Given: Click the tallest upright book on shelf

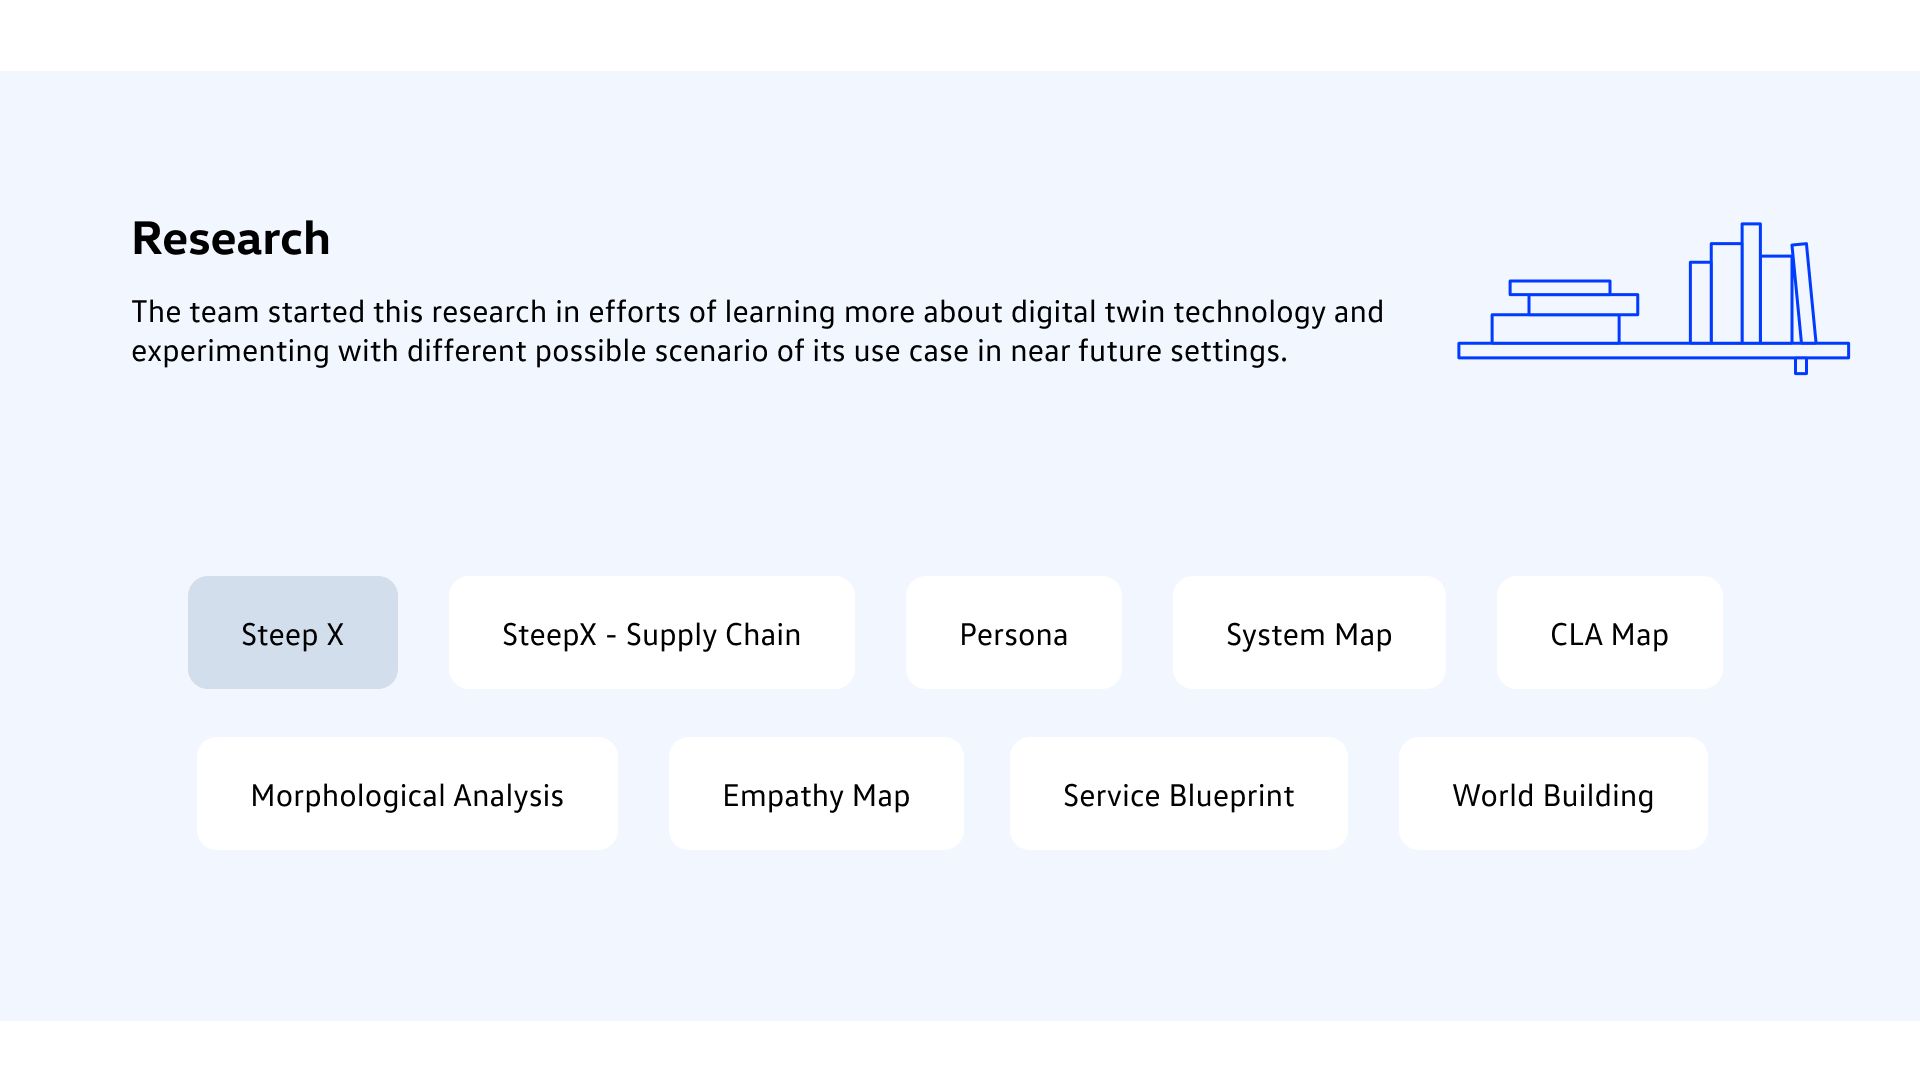Looking at the screenshot, I should (1751, 283).
